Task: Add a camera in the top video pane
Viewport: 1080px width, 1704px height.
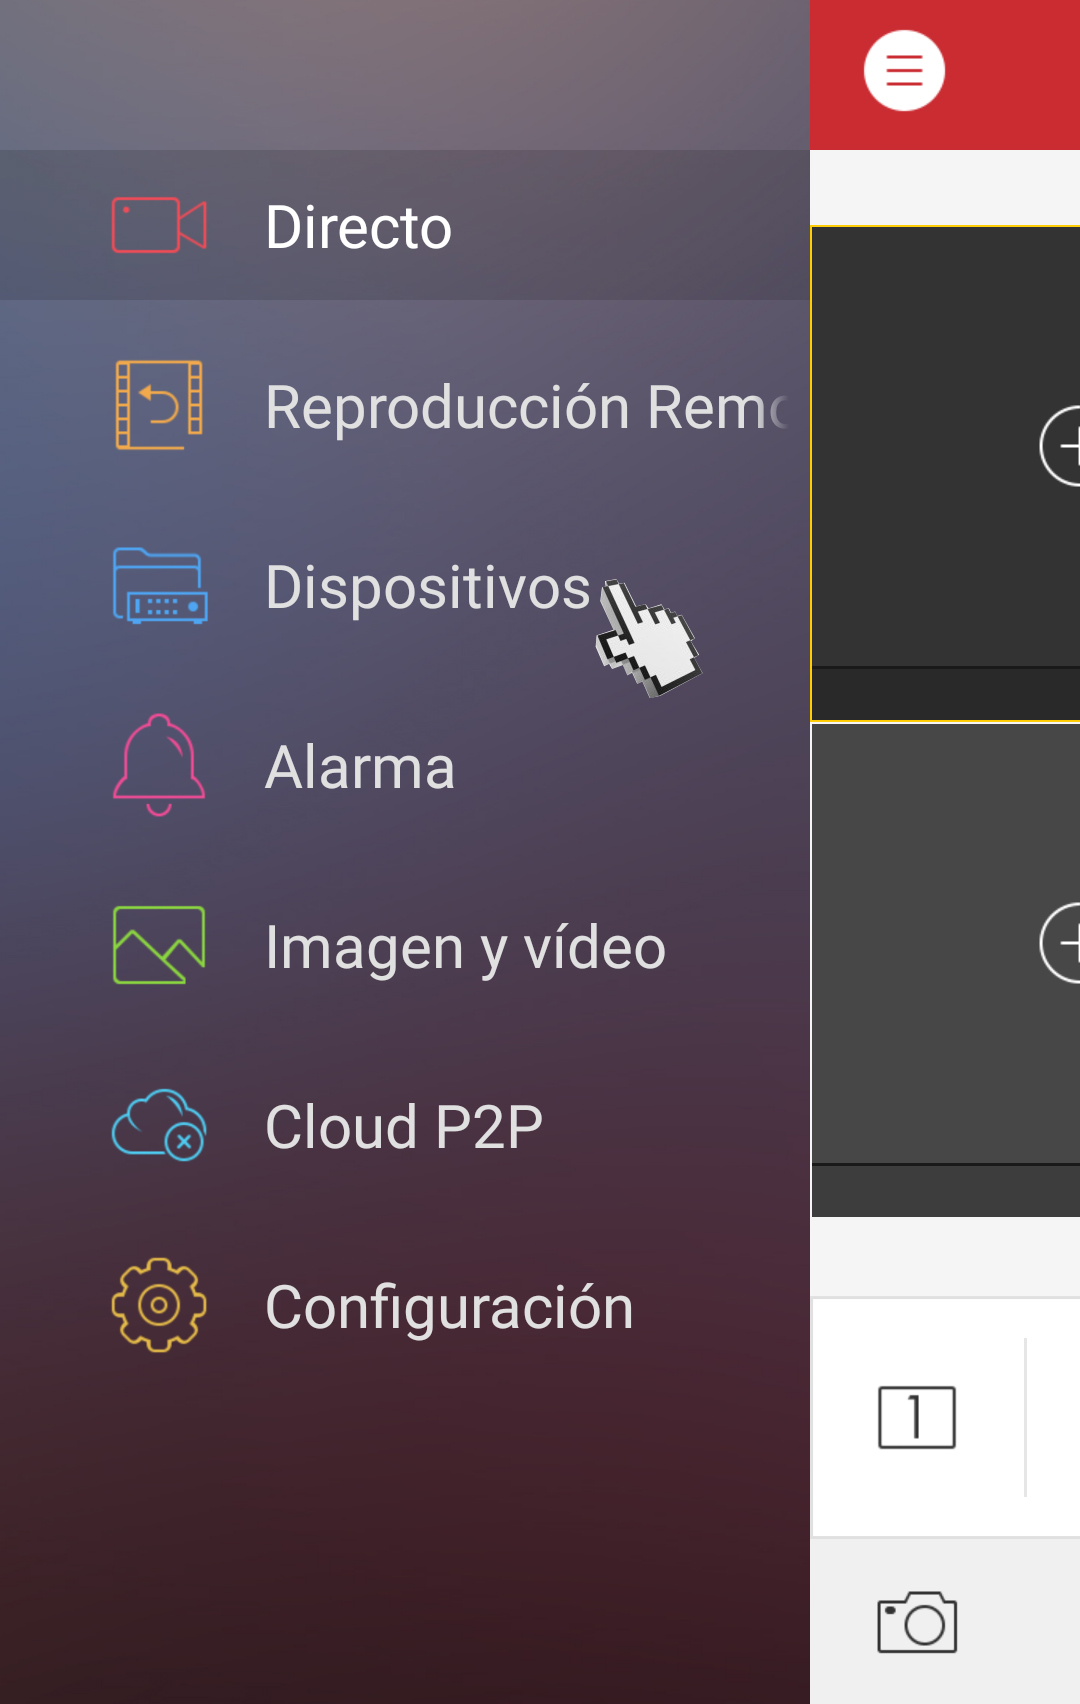Action: click(1061, 446)
